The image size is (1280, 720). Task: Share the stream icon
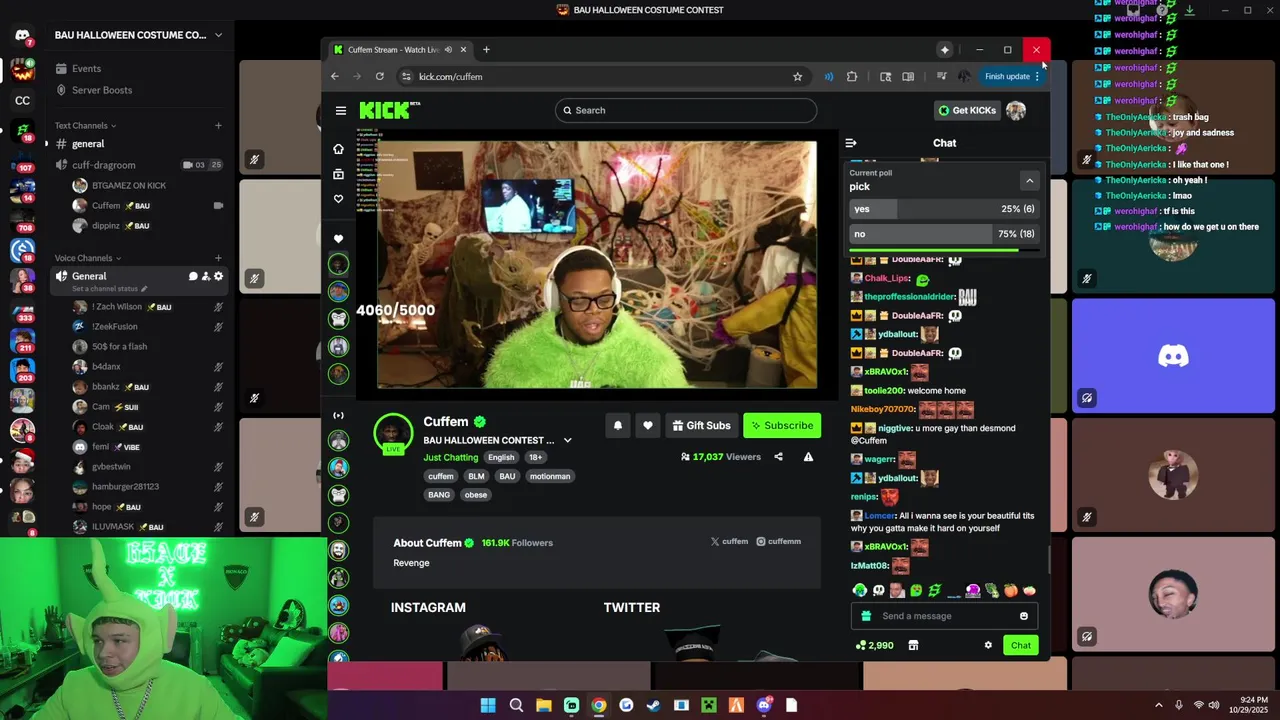(778, 457)
